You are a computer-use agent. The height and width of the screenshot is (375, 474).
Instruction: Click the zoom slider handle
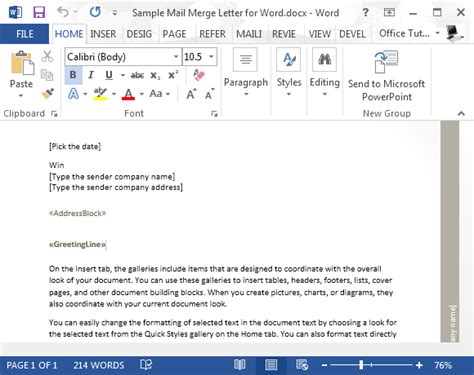click(x=361, y=365)
